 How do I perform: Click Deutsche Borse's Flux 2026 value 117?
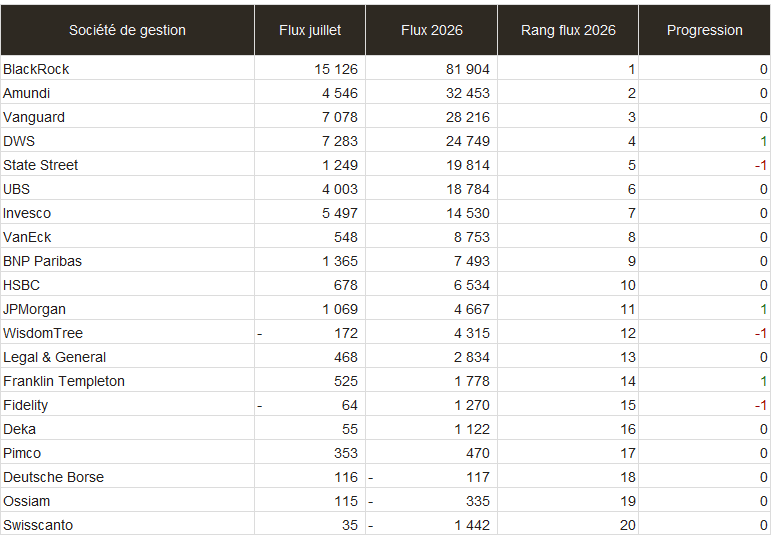[478, 477]
